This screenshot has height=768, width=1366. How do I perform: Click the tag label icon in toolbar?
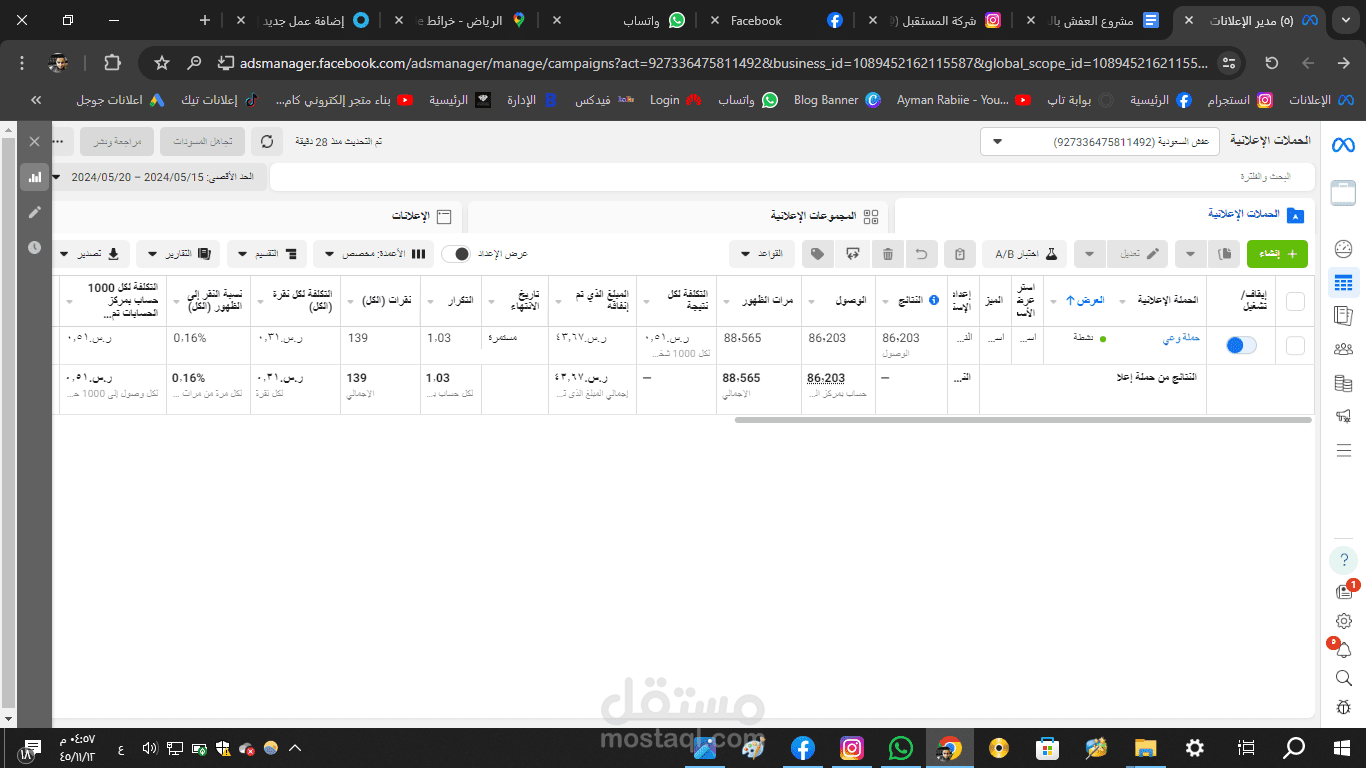[818, 254]
